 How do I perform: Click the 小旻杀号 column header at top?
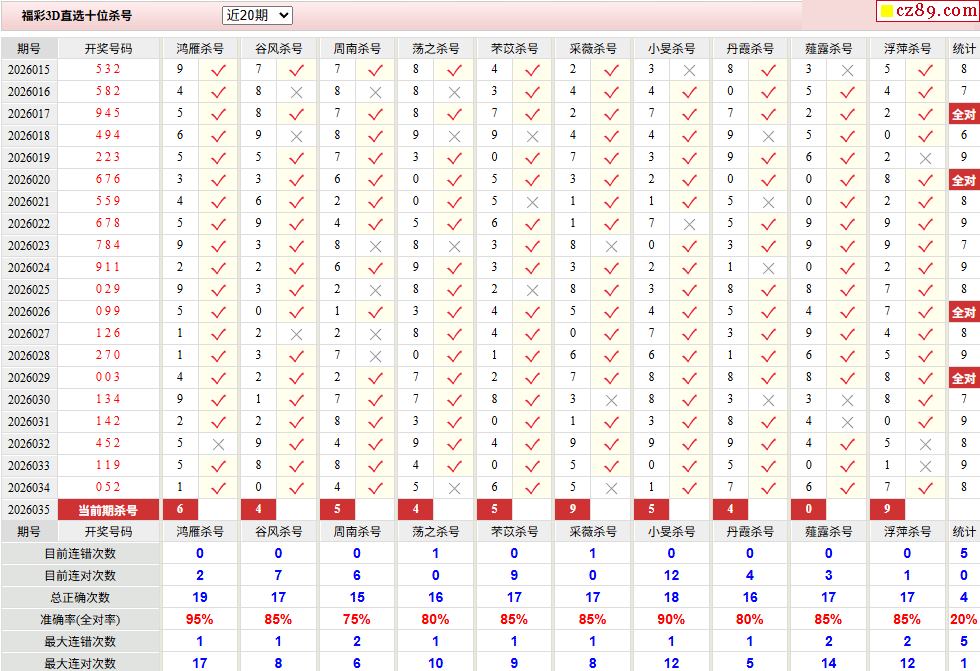pos(671,49)
